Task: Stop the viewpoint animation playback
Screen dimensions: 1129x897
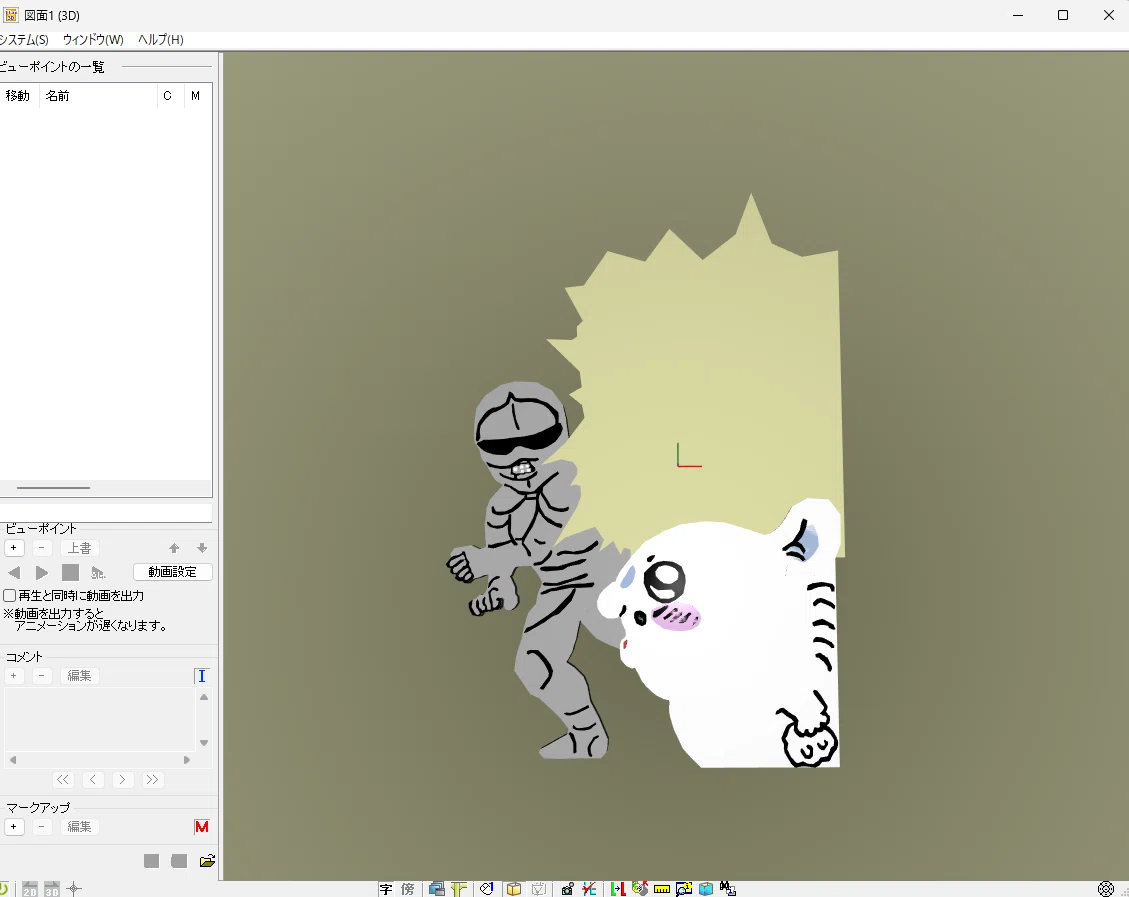Action: coord(70,572)
